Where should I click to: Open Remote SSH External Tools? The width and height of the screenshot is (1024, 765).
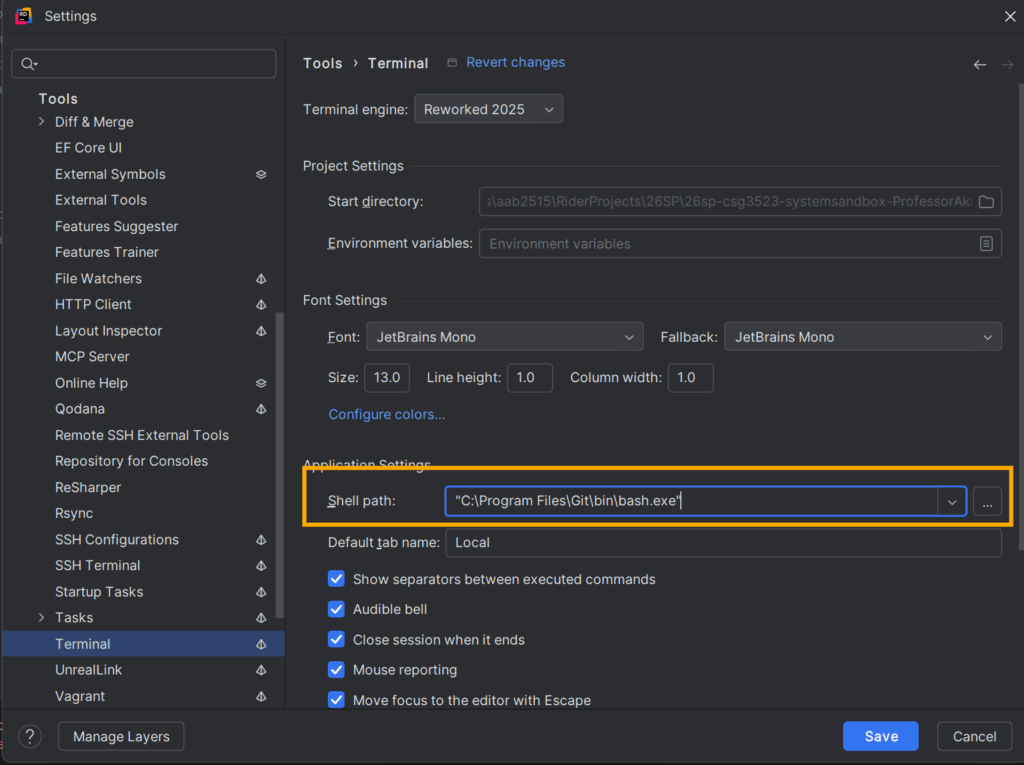(x=142, y=435)
